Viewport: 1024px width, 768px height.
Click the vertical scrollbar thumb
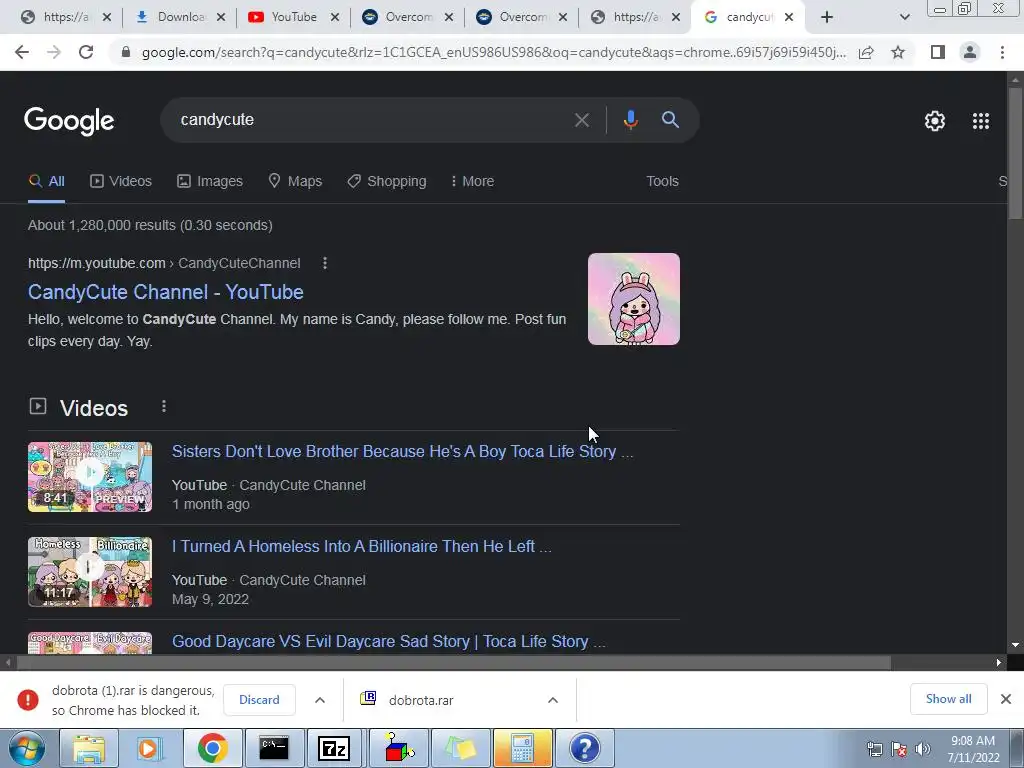click(1015, 153)
